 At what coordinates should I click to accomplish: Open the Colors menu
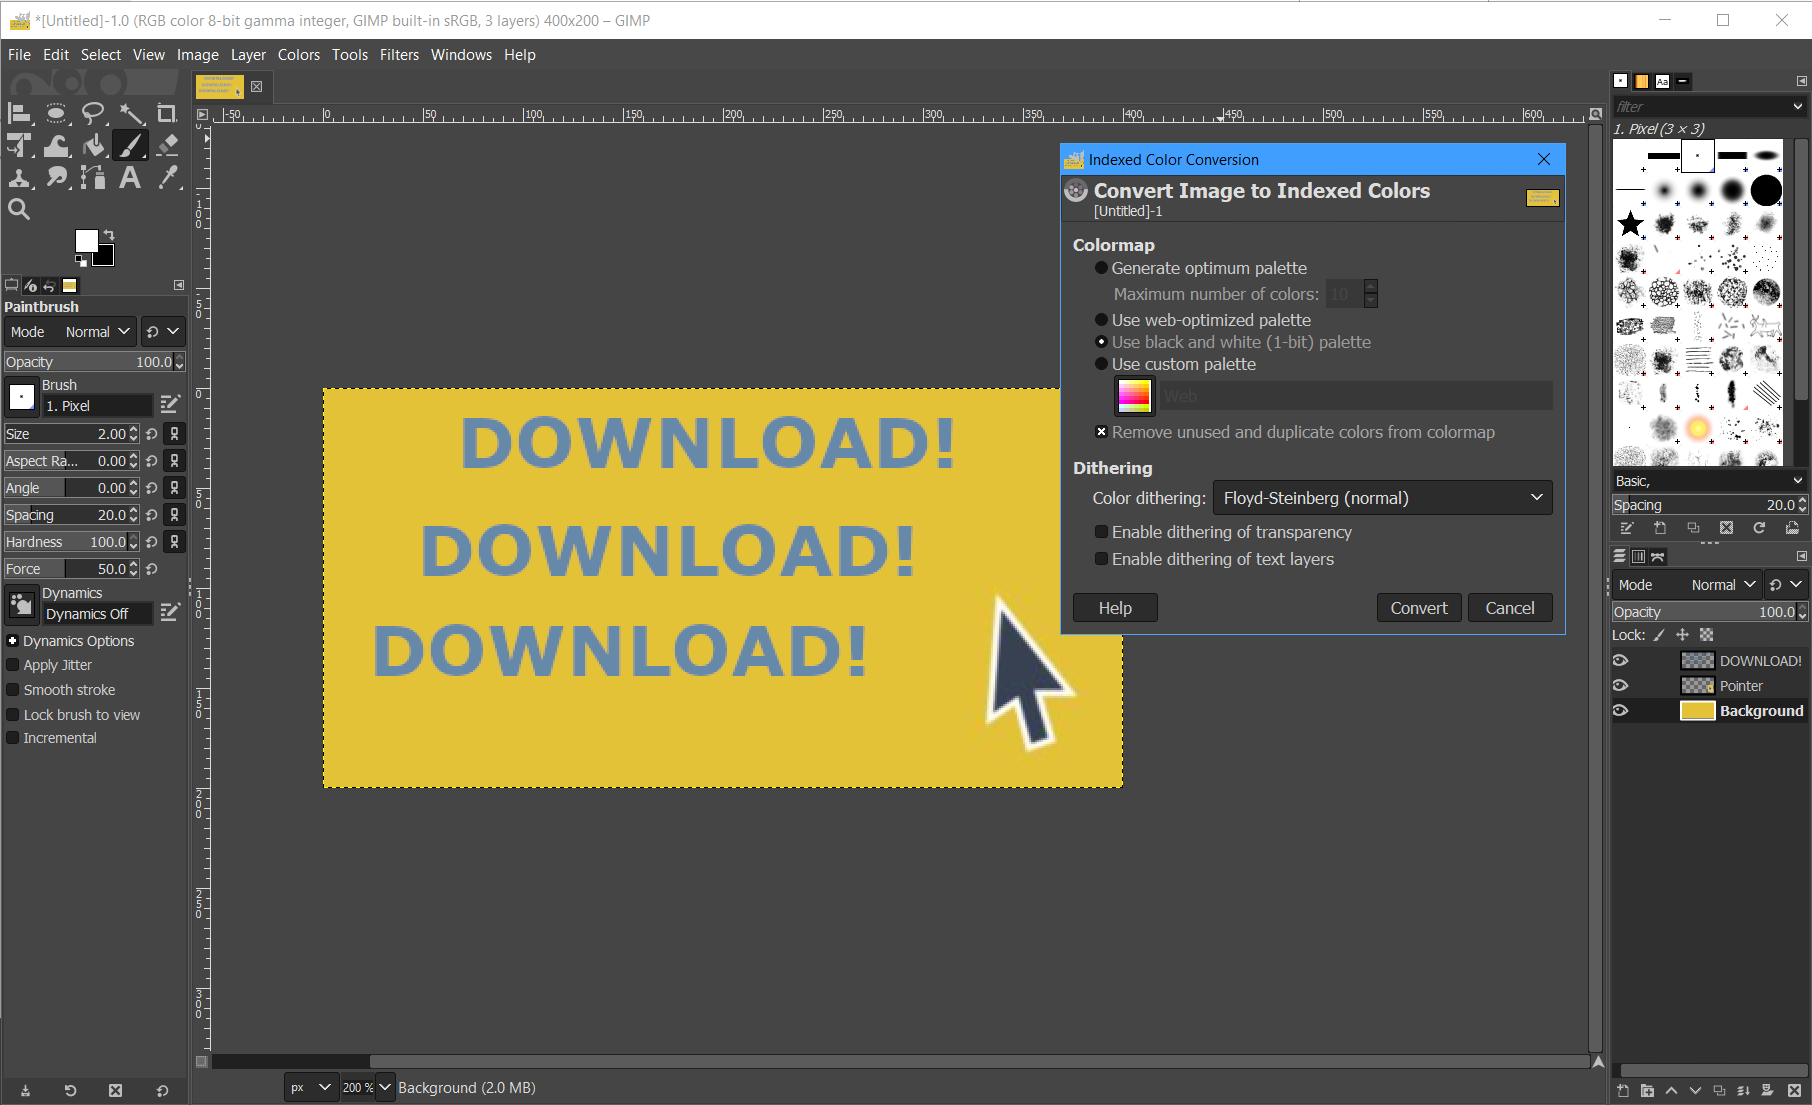pyautogui.click(x=298, y=55)
